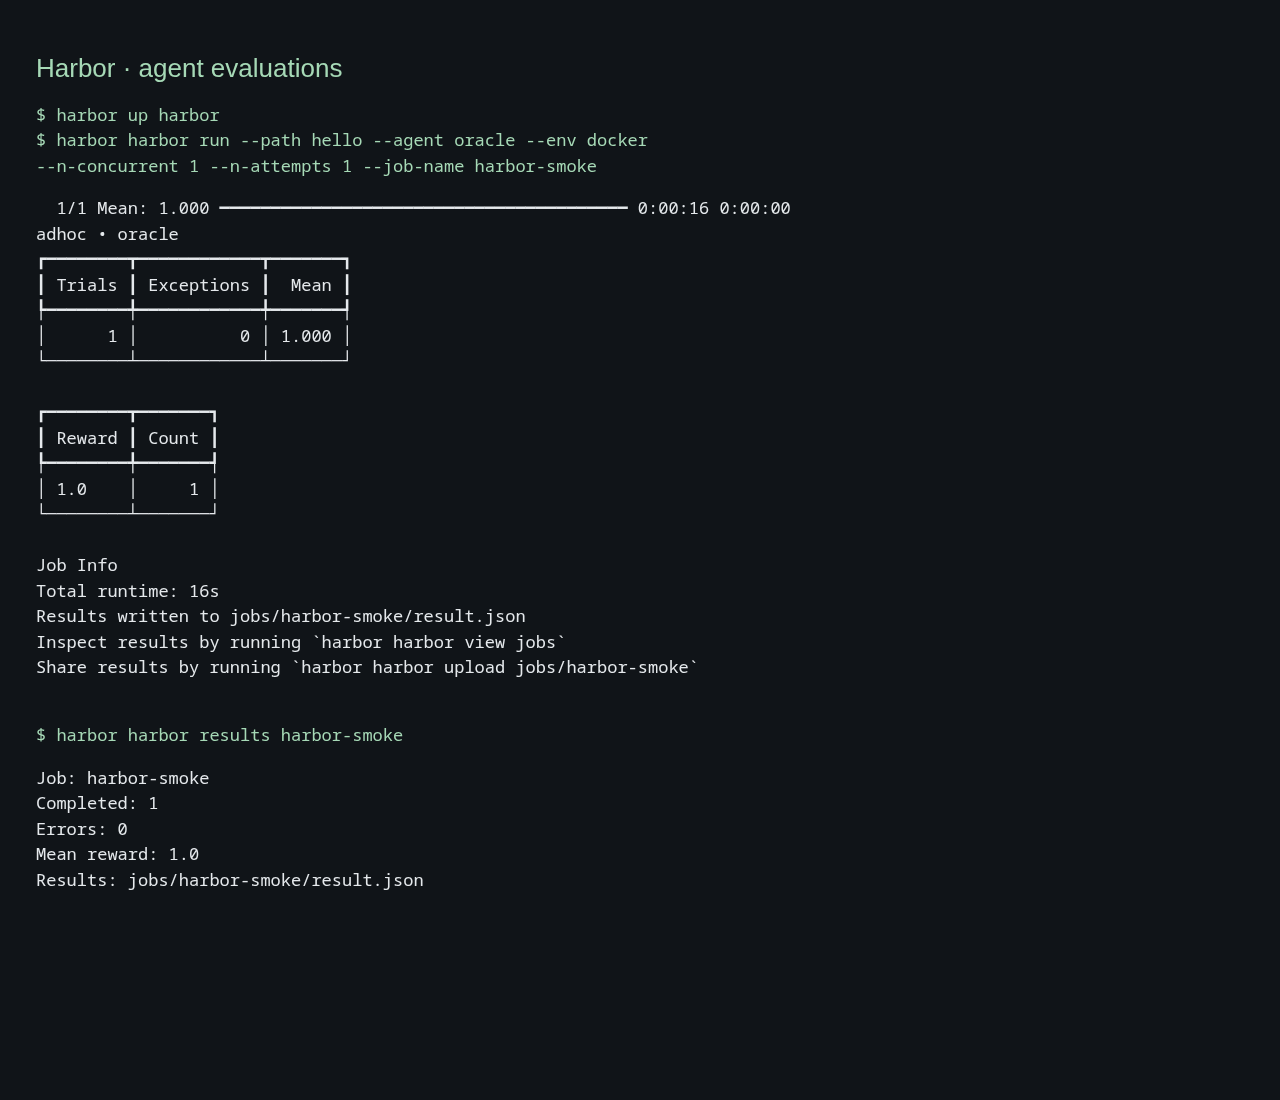Click the 'Job Info' line
This screenshot has width=1280, height=1100.
click(77, 565)
